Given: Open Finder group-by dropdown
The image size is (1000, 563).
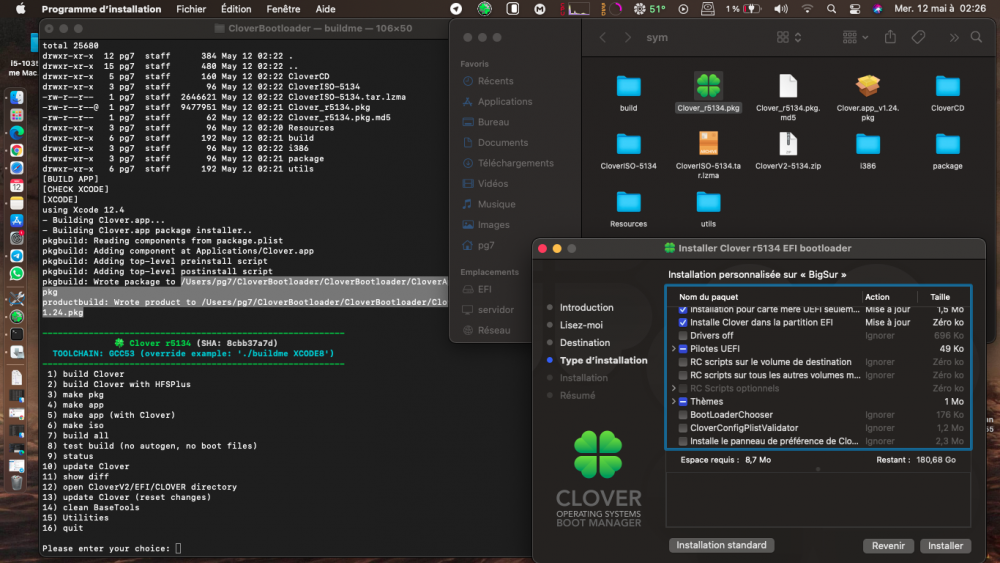Looking at the screenshot, I should tap(855, 38).
